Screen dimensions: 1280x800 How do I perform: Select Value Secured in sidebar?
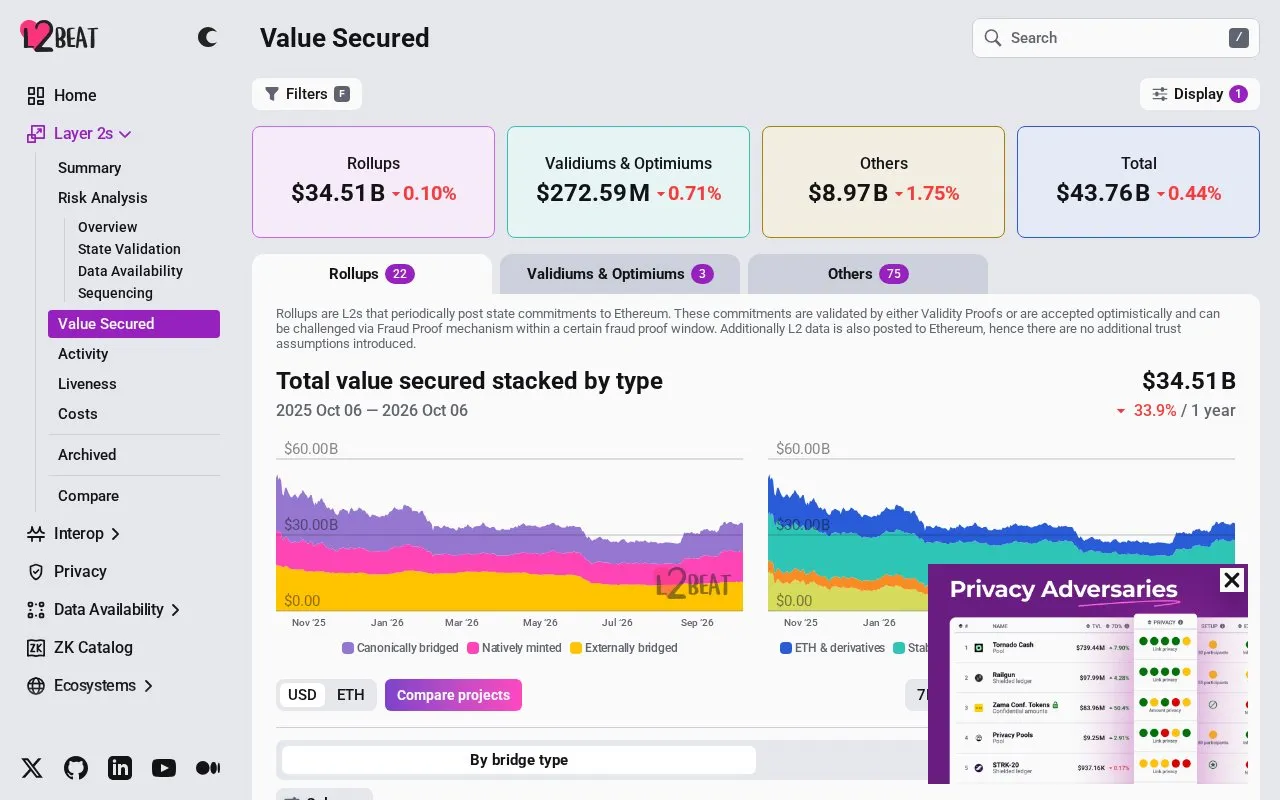[134, 324]
